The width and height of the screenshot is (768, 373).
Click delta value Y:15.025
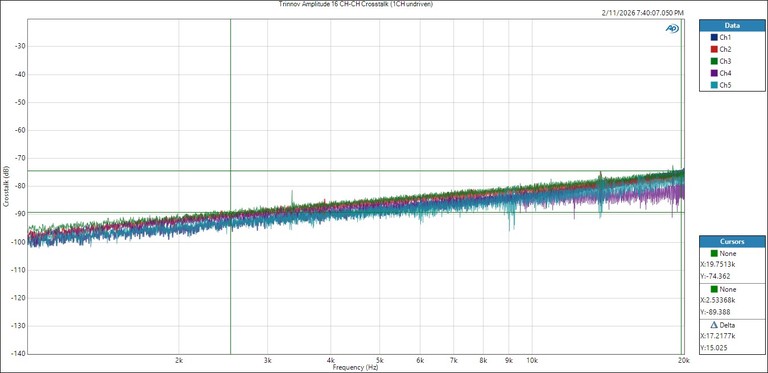713,348
